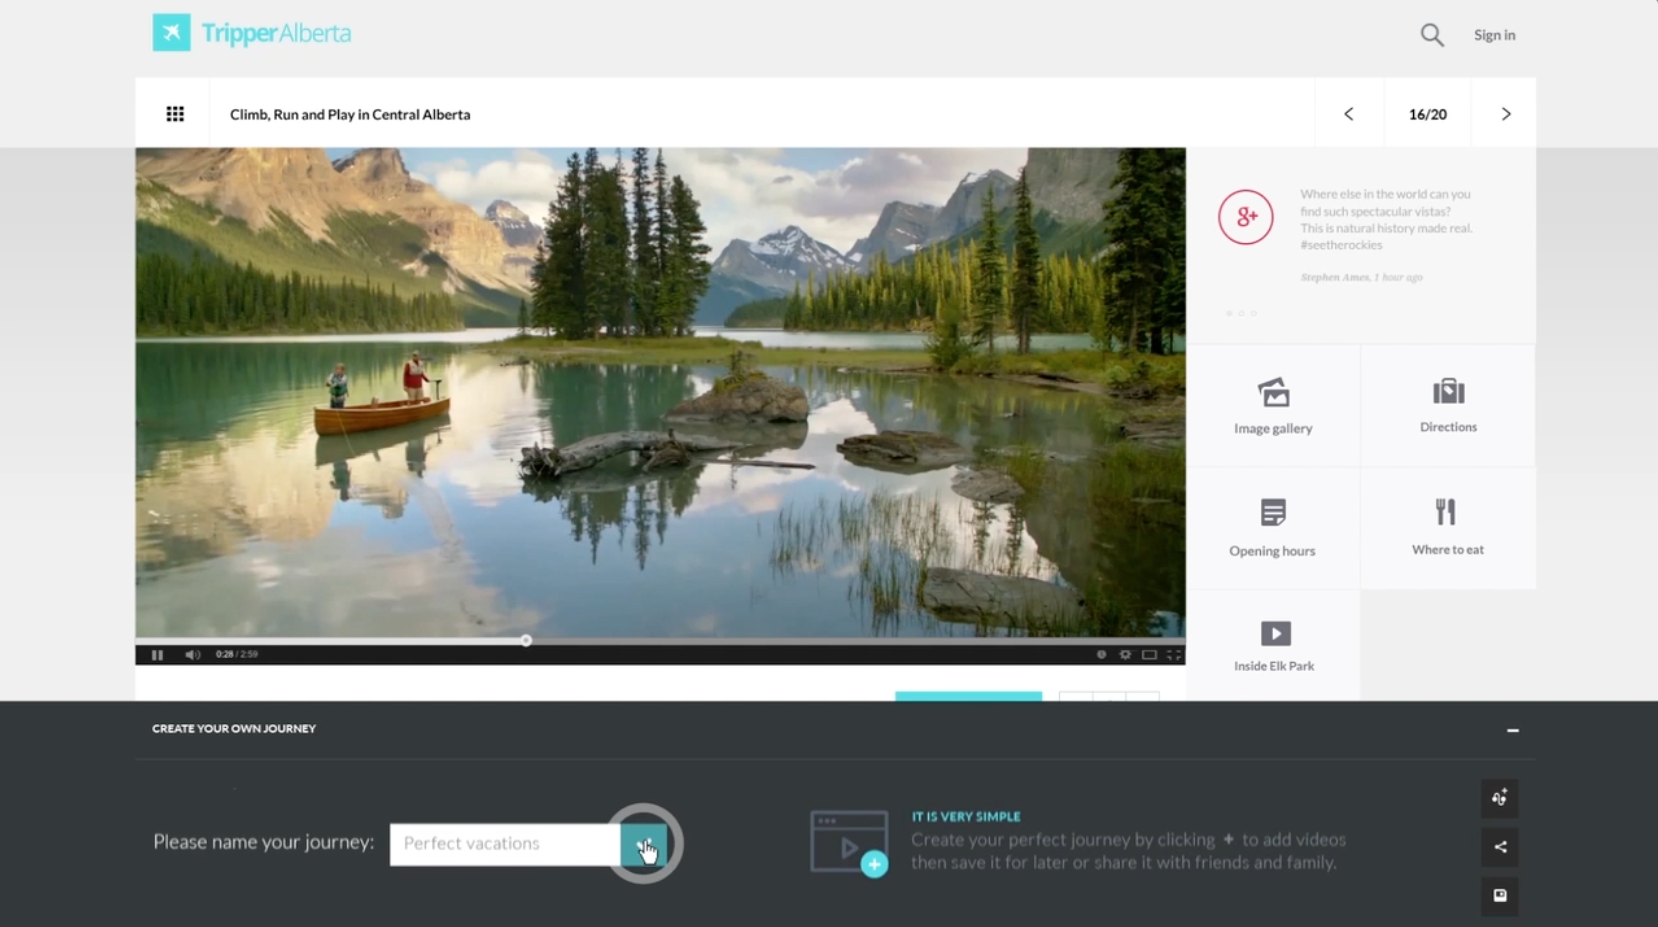Open the grid menu icon
The width and height of the screenshot is (1658, 927).
175,114
